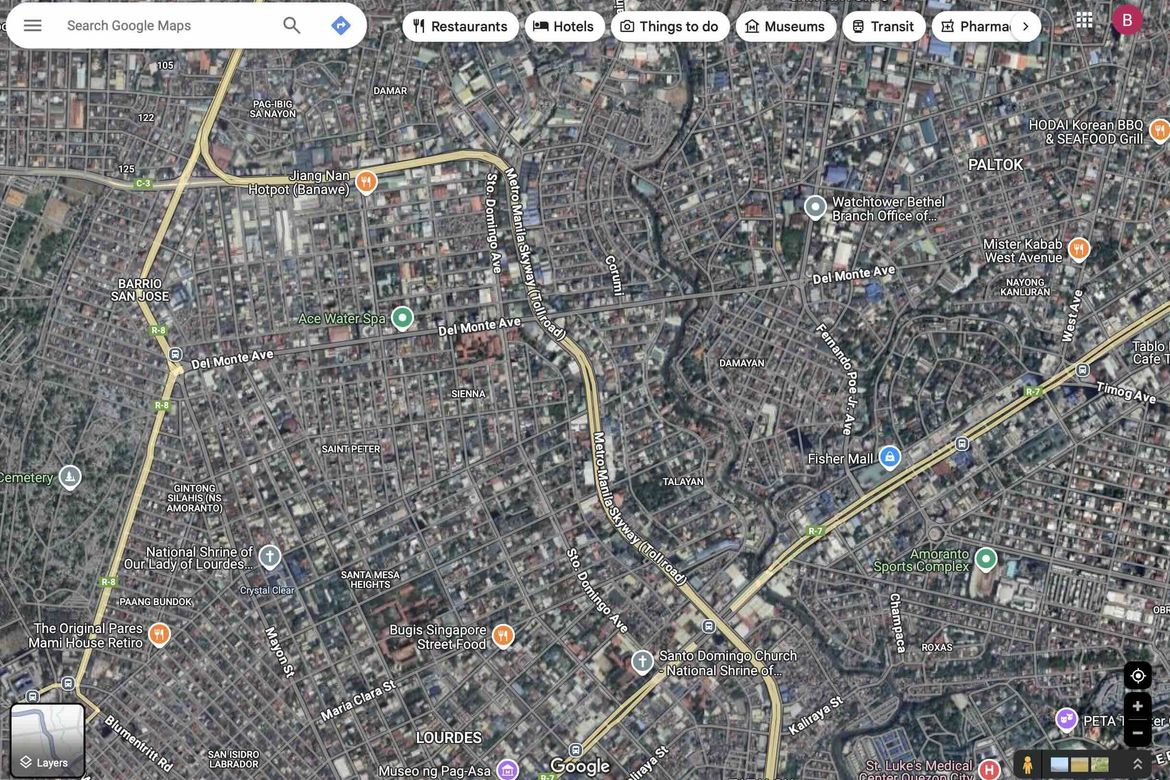Click the transit stop icon near Timog Ave
1170x780 pixels.
[1082, 369]
